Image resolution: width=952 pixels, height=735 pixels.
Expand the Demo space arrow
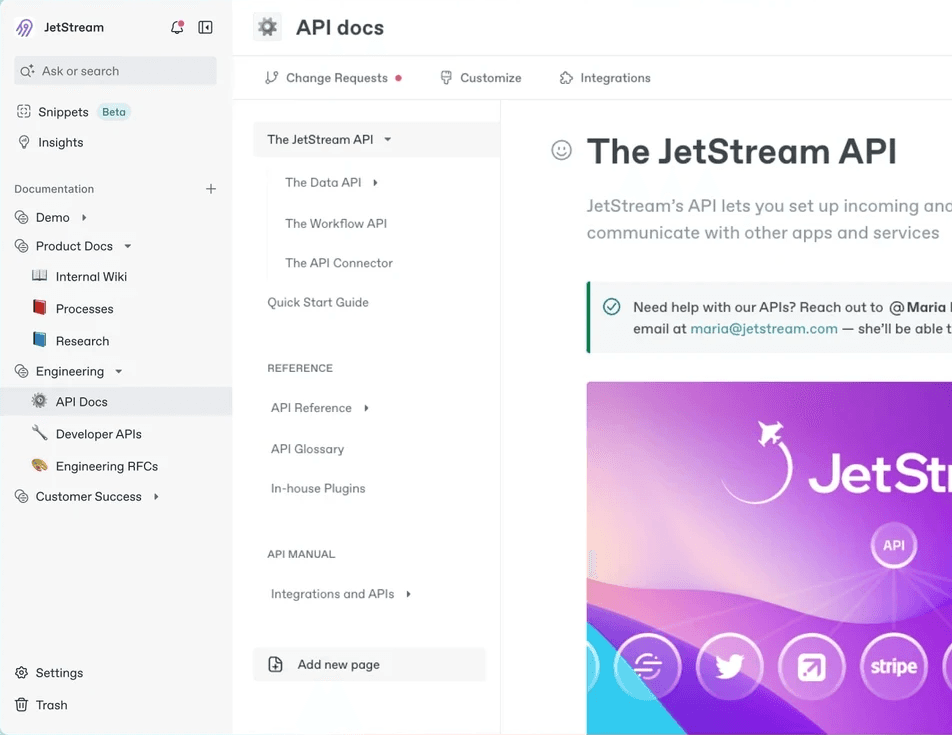(x=84, y=217)
